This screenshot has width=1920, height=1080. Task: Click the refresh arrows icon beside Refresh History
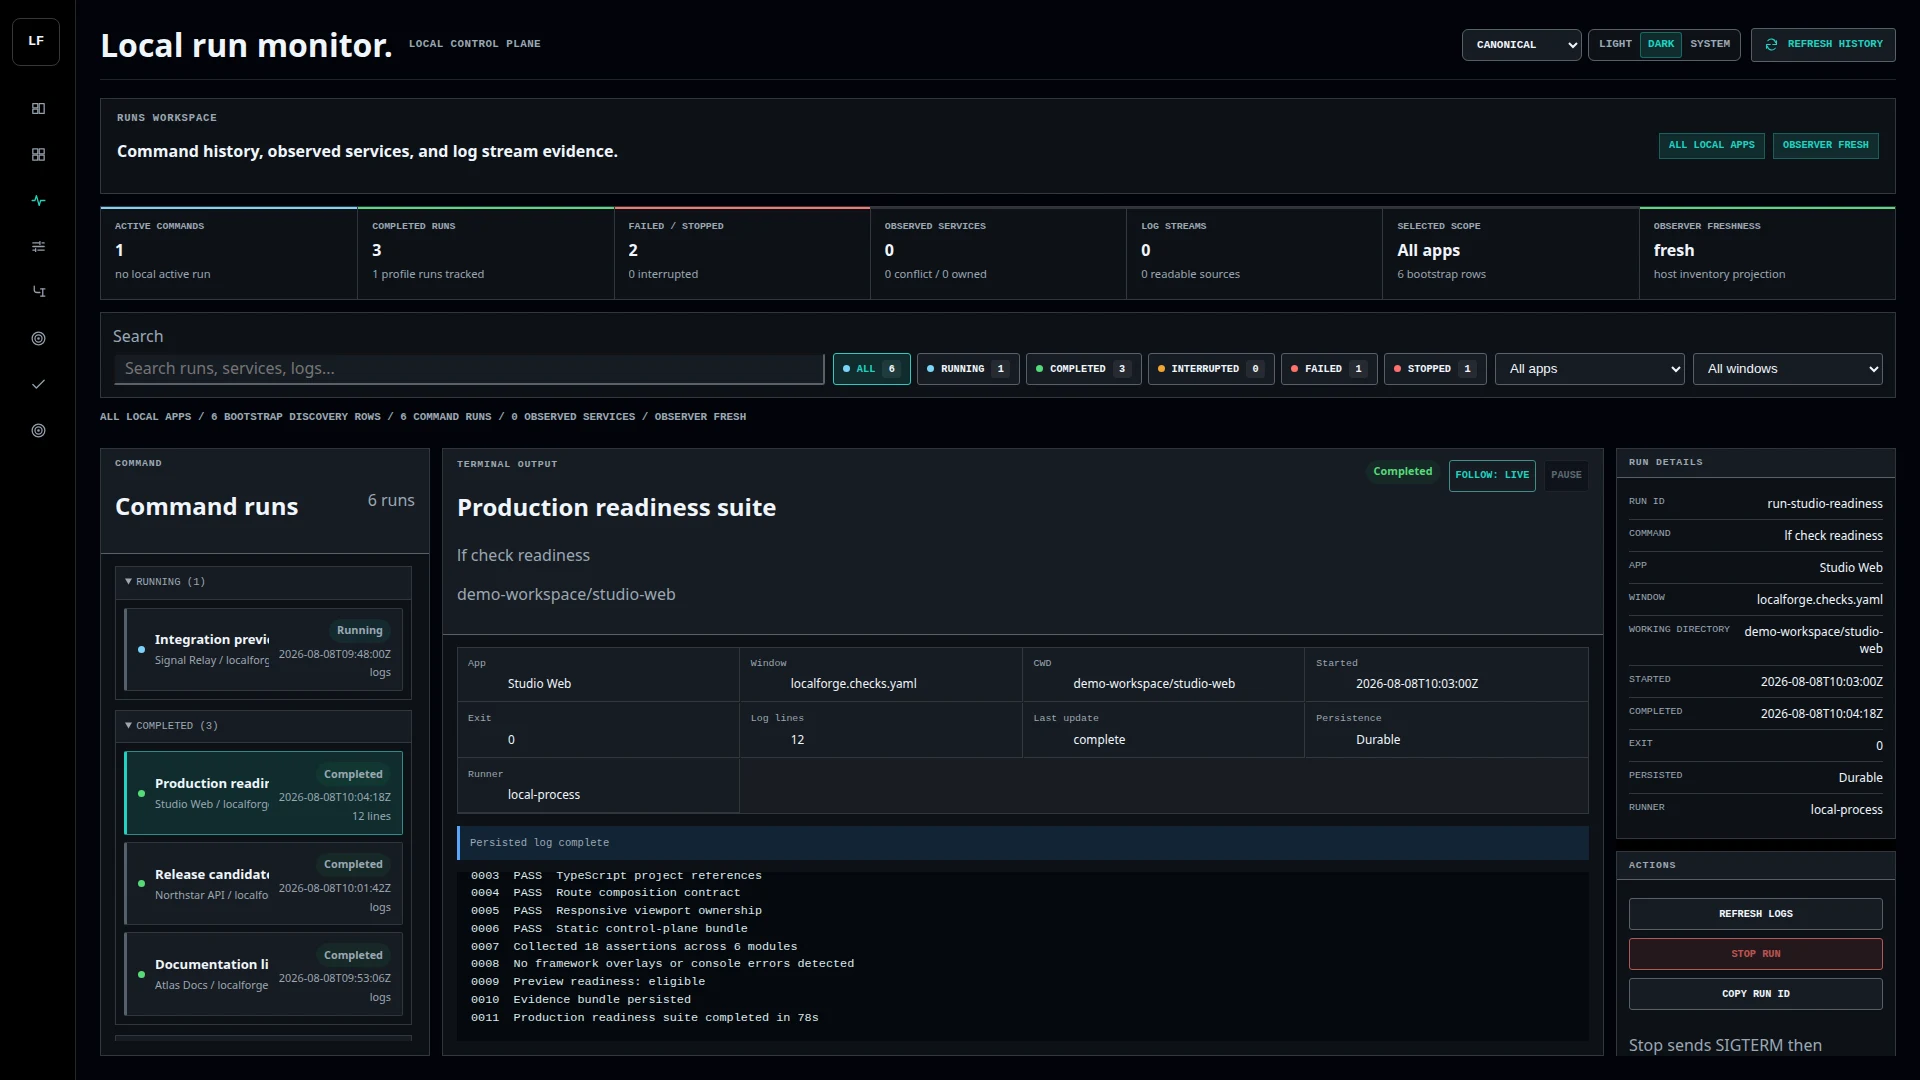click(x=1771, y=44)
